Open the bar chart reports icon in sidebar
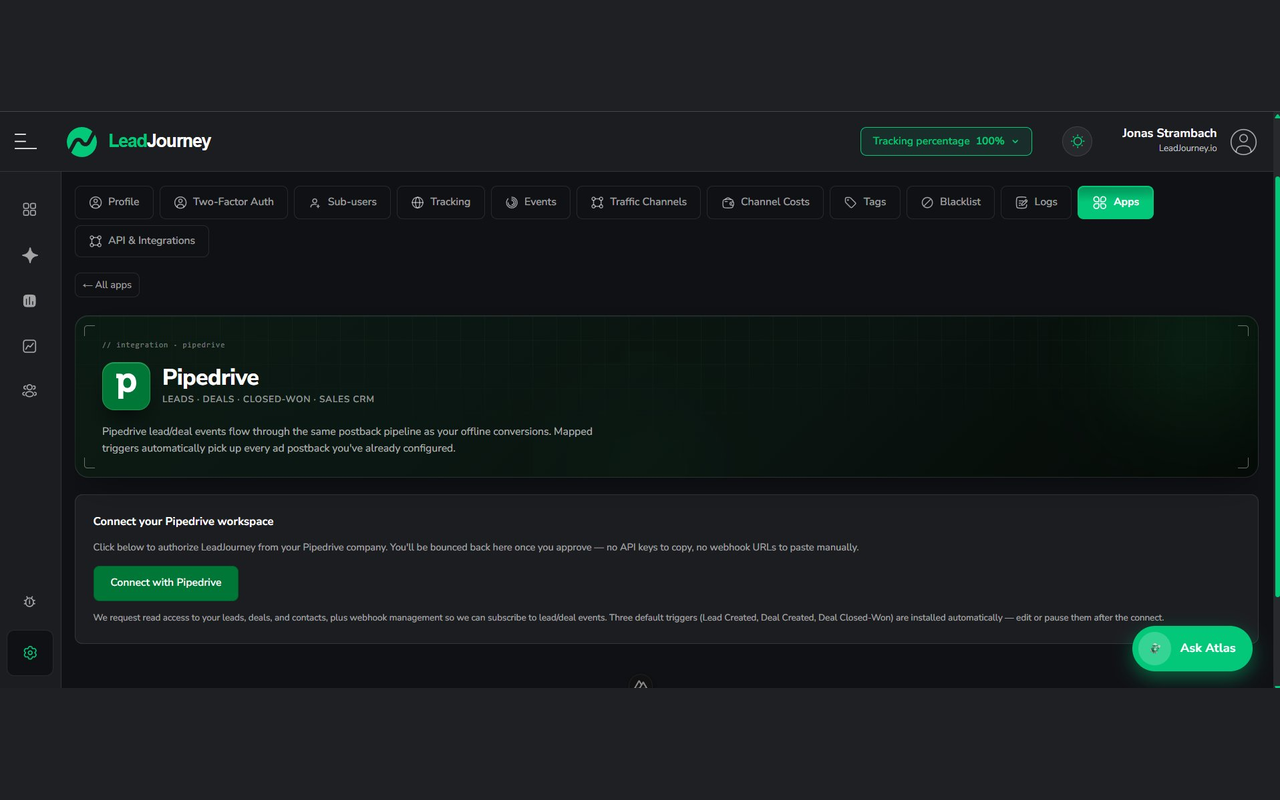 click(30, 301)
